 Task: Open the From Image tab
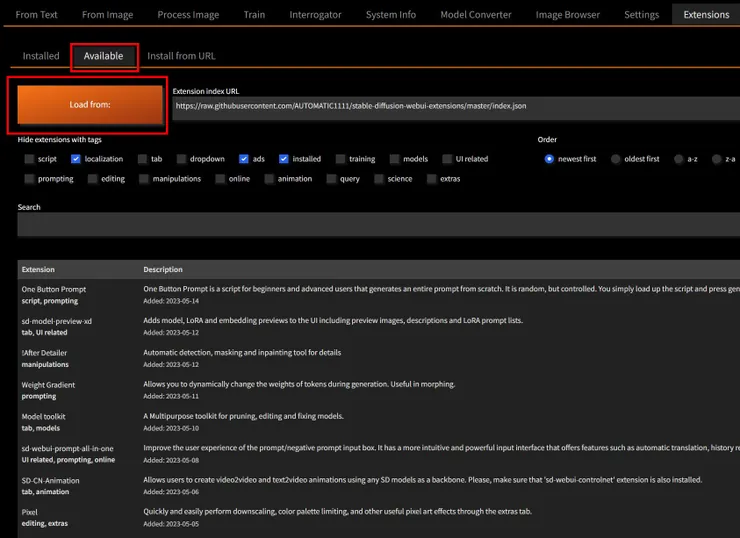[108, 15]
